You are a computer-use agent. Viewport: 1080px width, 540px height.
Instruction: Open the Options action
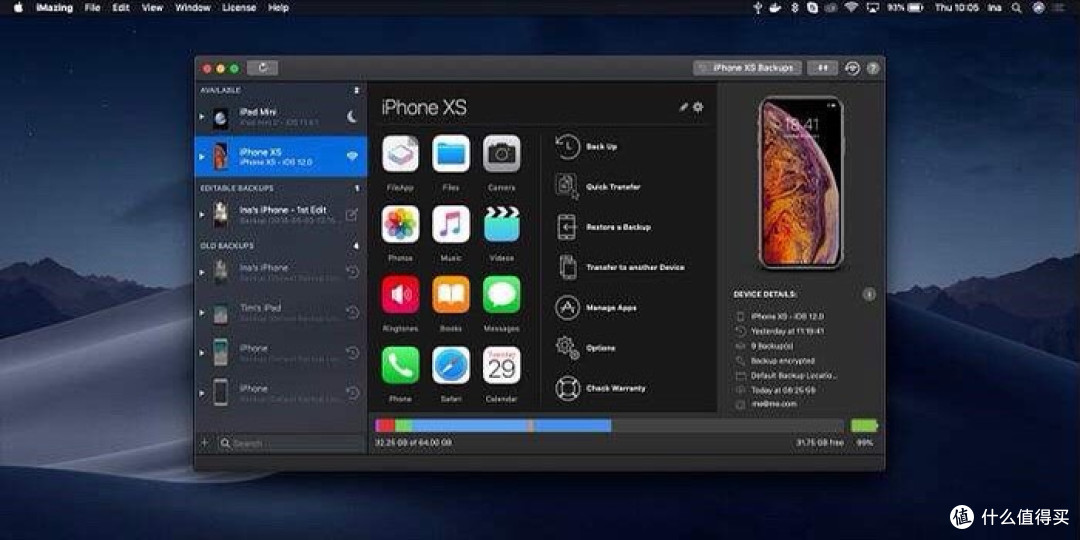(x=586, y=348)
